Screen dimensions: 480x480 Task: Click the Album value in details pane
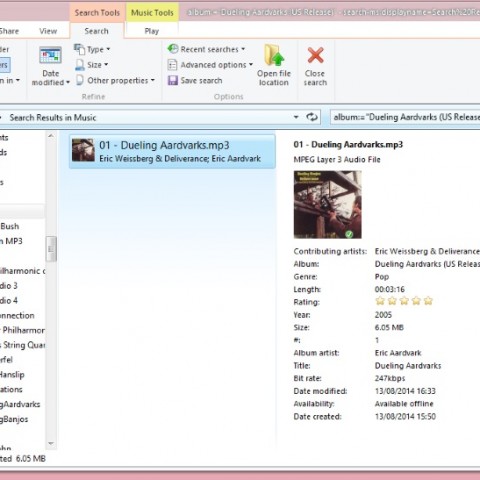pyautogui.click(x=427, y=264)
